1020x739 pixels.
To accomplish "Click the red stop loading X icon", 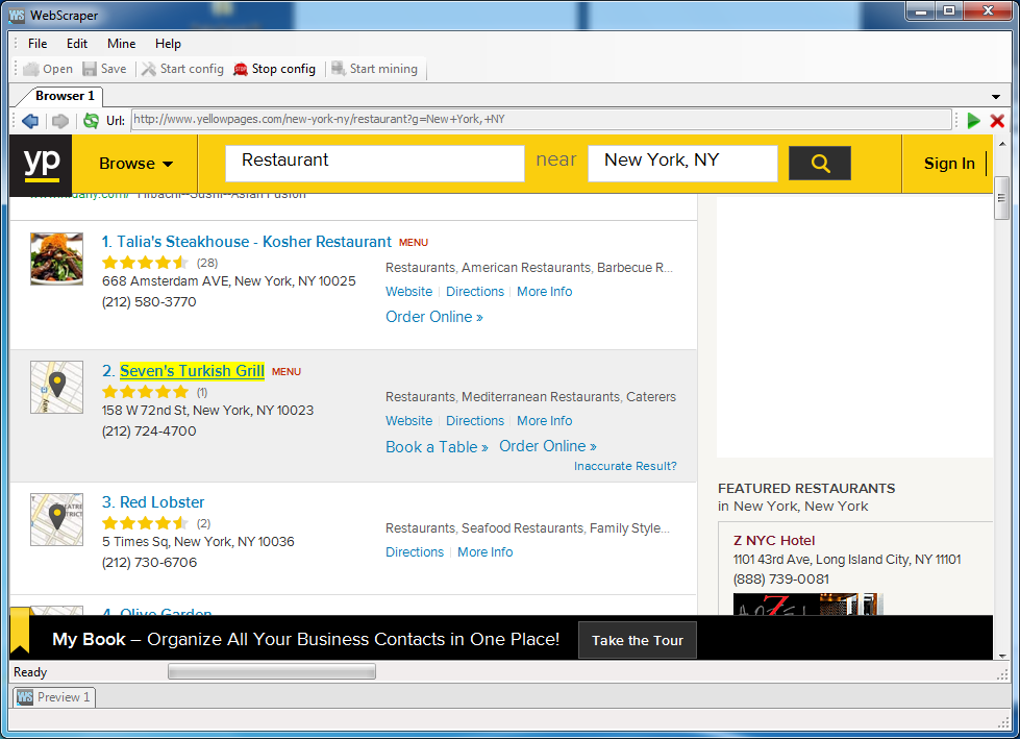I will click(997, 120).
